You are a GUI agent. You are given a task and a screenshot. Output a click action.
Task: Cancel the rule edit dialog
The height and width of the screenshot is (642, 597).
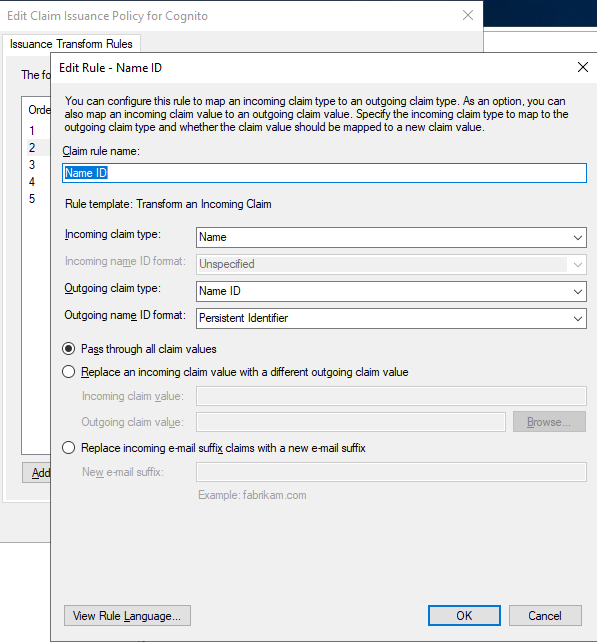coord(545,615)
